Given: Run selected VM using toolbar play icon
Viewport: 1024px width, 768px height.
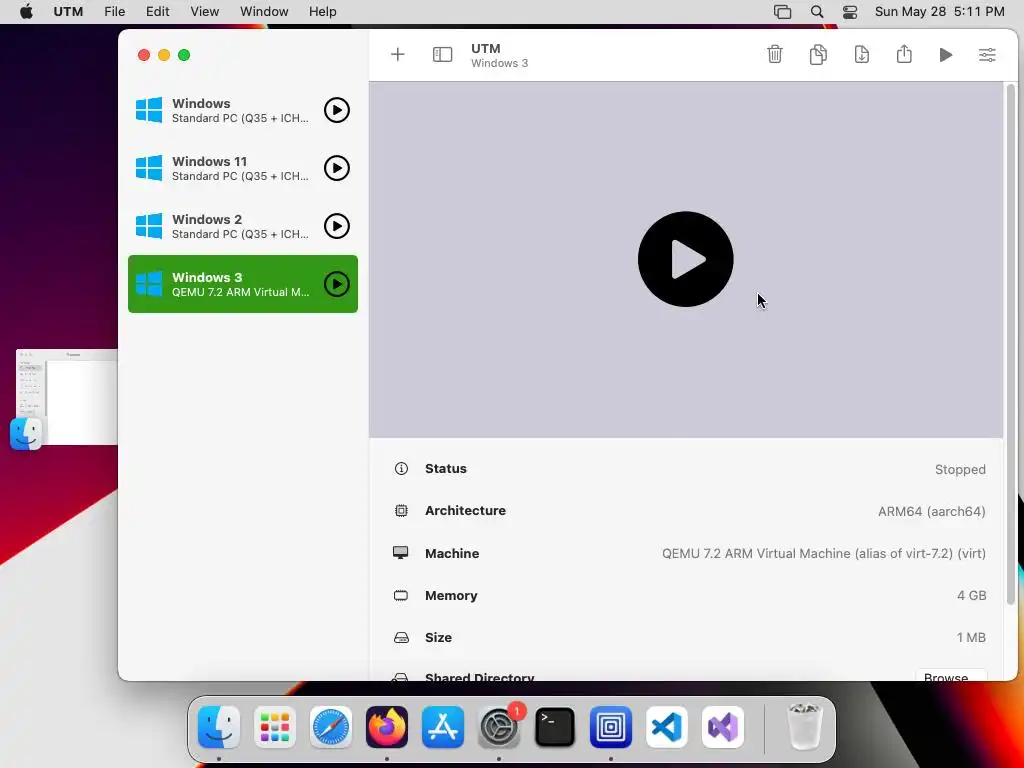Looking at the screenshot, I should 946,55.
